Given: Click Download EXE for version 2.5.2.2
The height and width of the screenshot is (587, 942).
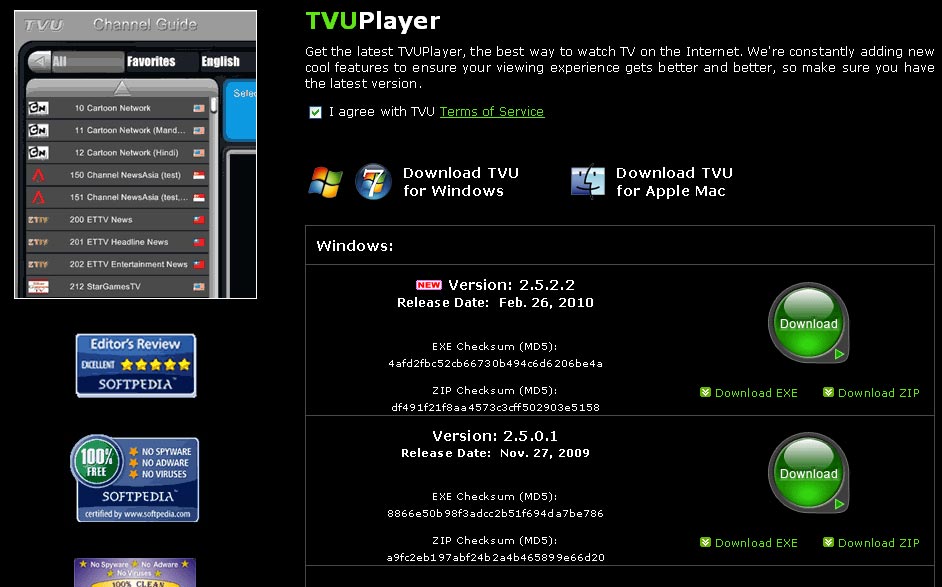Looking at the screenshot, I should 756,393.
